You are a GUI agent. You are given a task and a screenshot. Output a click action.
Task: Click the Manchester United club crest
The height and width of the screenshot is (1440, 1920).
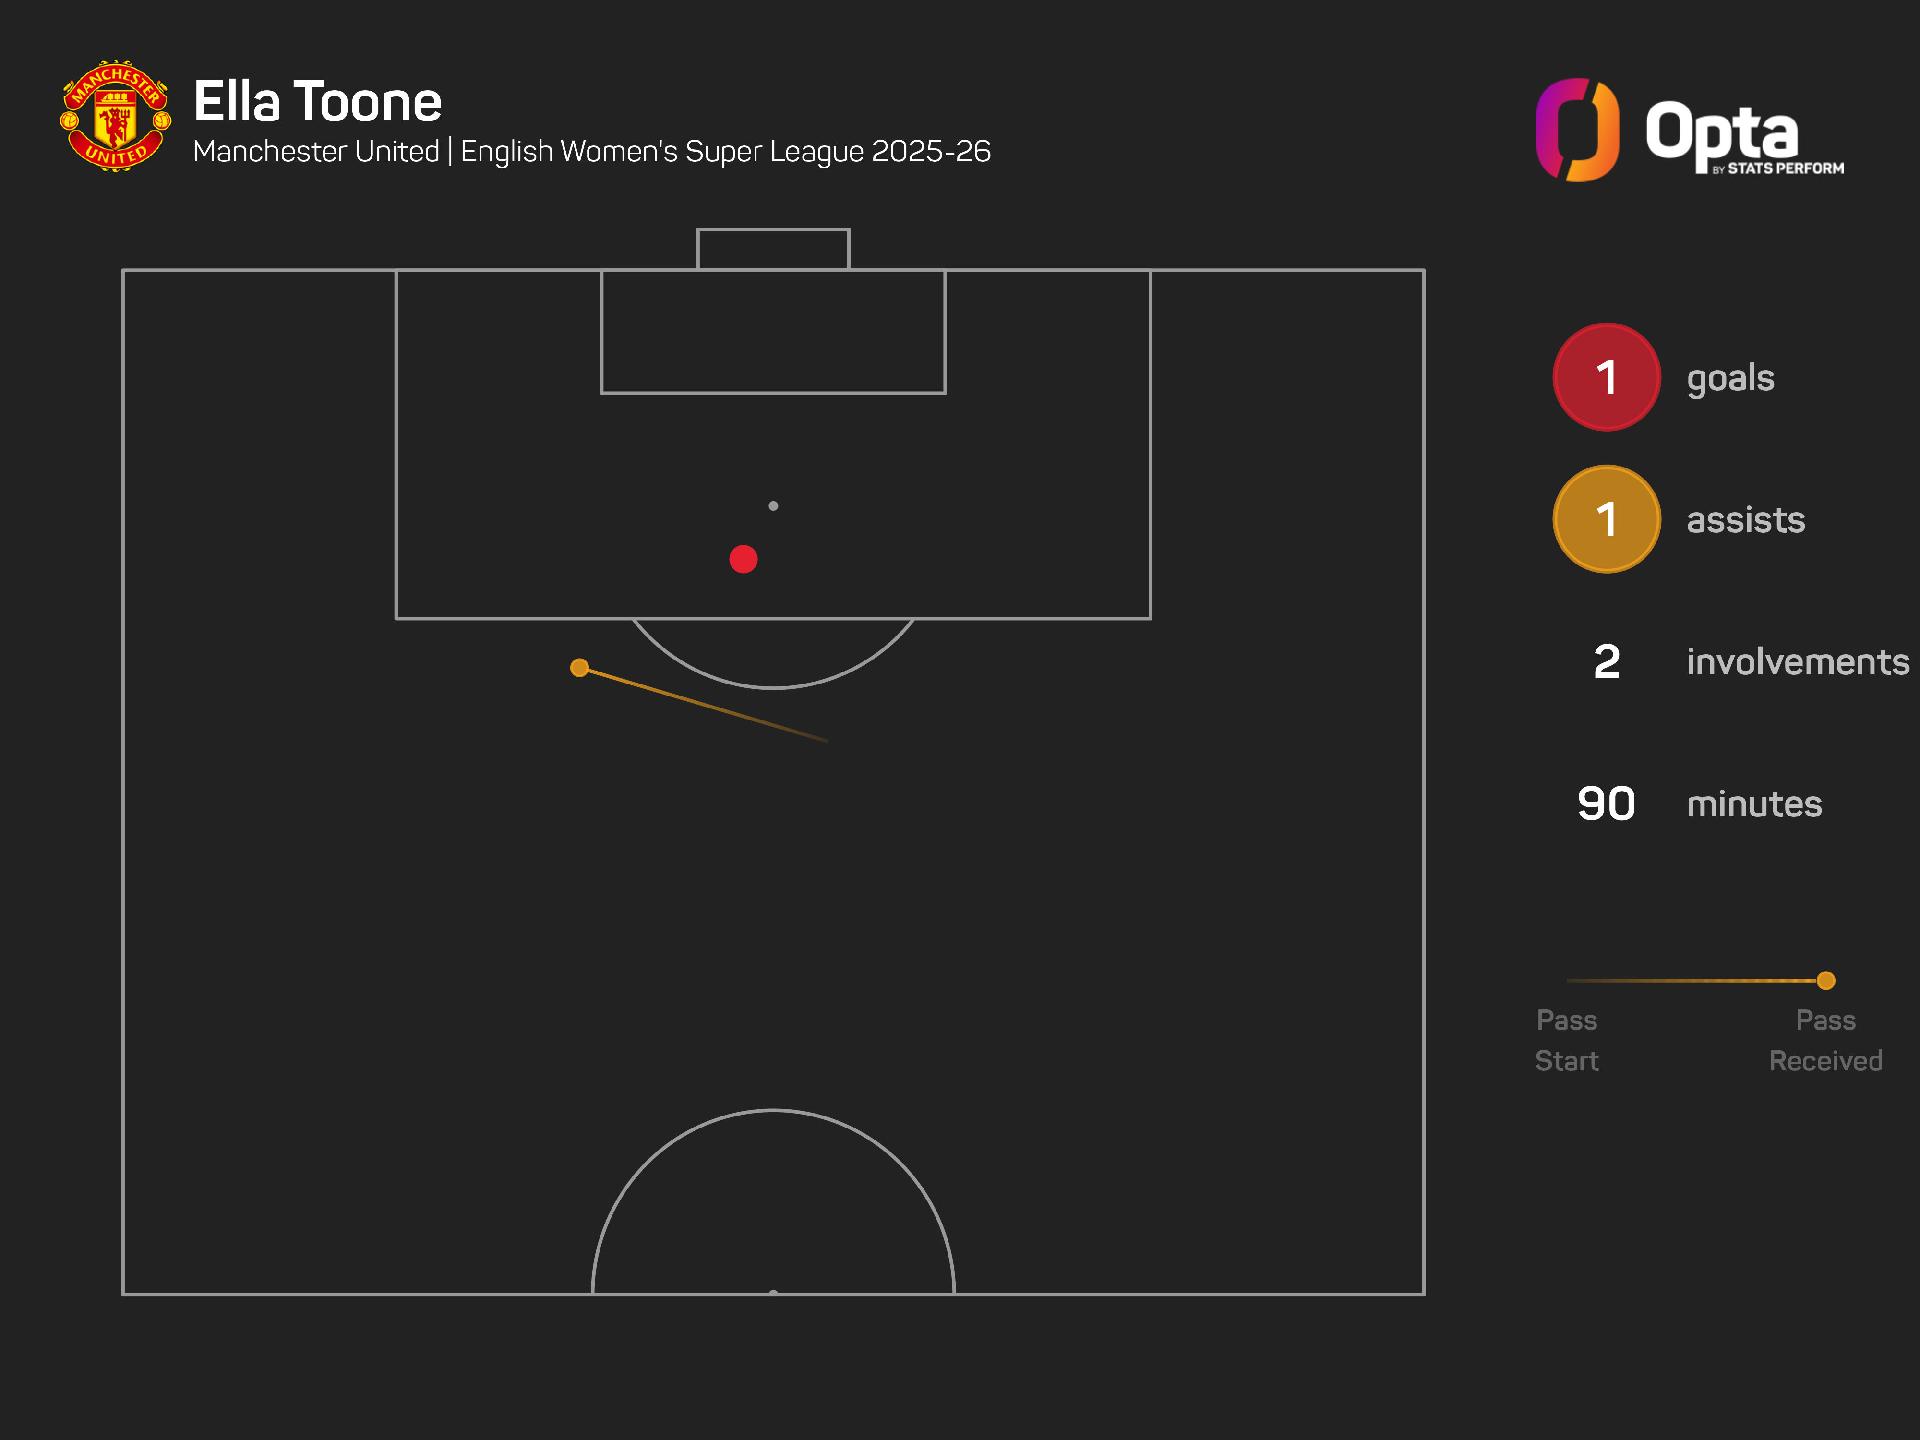coord(115,115)
